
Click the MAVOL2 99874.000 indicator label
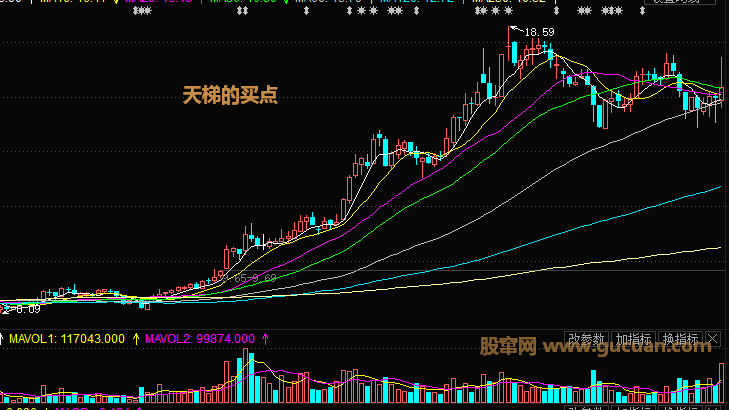200,339
